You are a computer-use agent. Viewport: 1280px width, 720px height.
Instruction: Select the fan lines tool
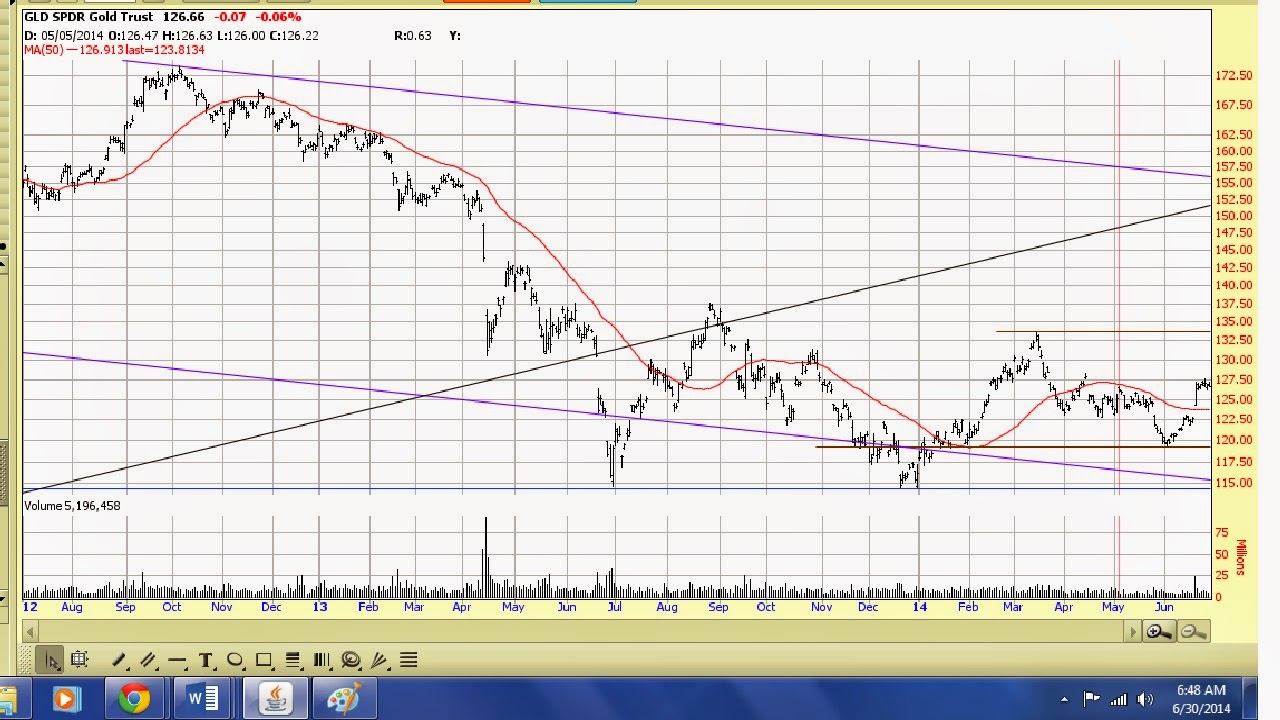pyautogui.click(x=380, y=660)
